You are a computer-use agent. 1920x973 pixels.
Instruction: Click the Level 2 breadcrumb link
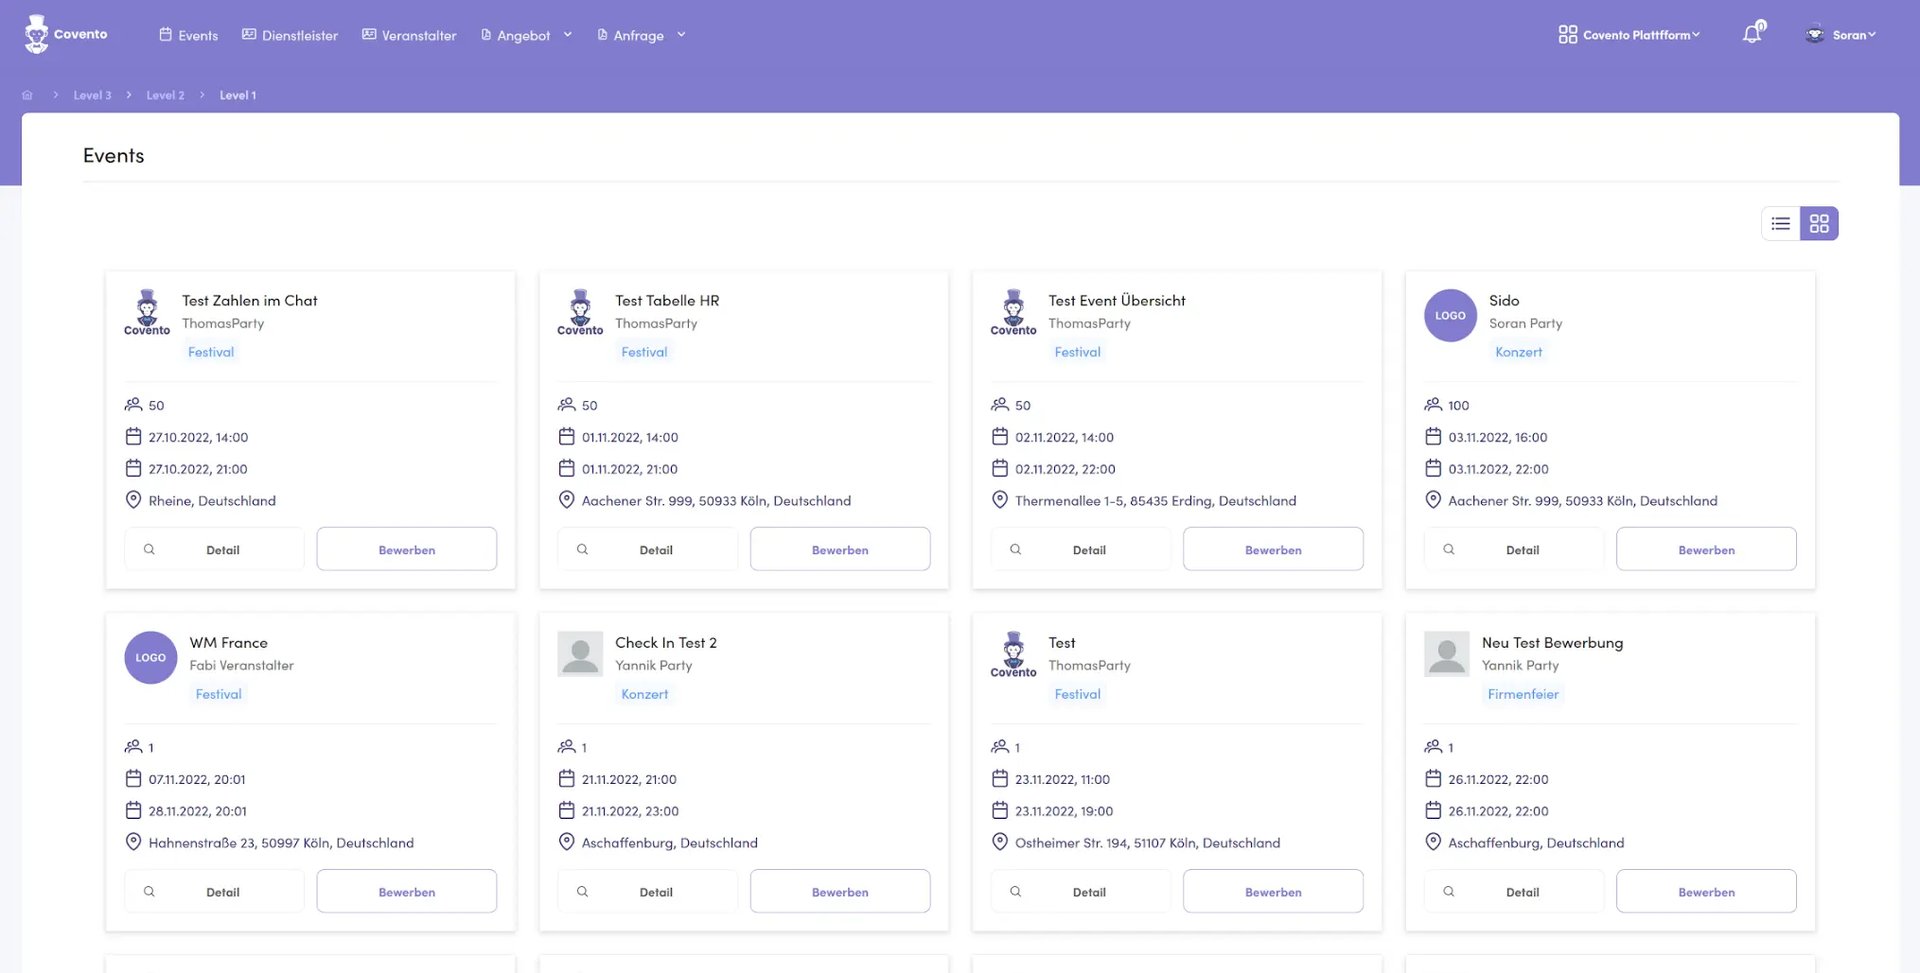[165, 95]
